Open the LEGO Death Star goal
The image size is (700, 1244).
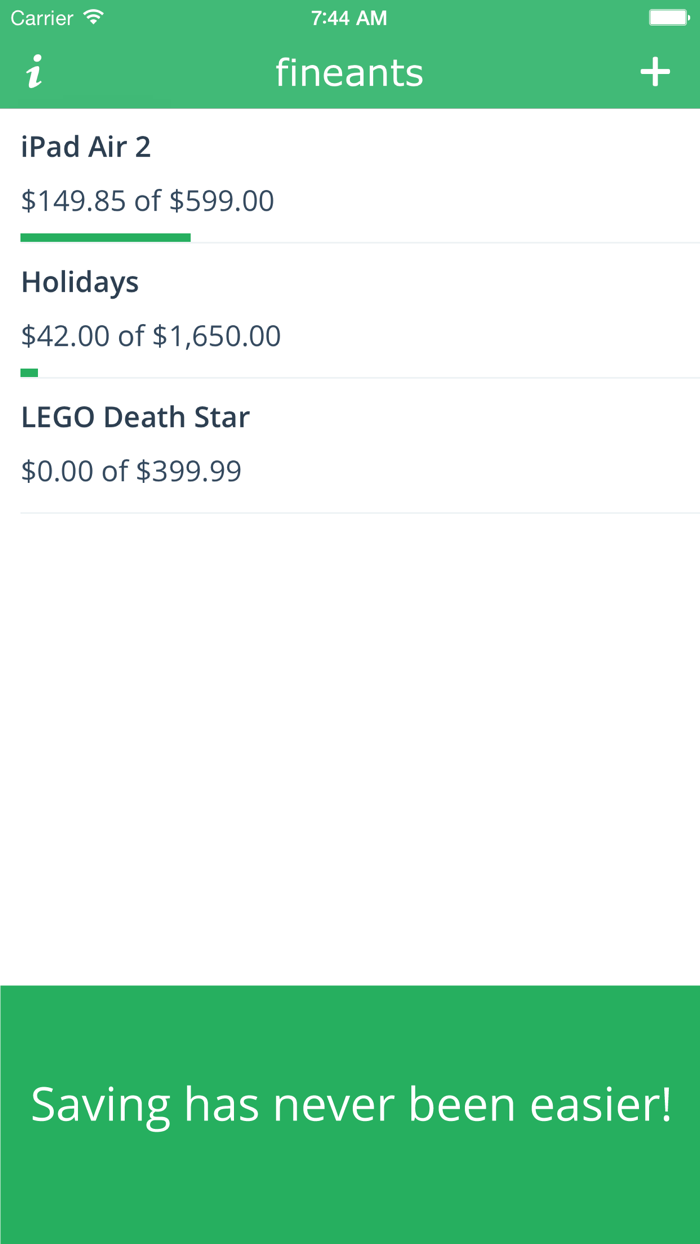coord(135,417)
